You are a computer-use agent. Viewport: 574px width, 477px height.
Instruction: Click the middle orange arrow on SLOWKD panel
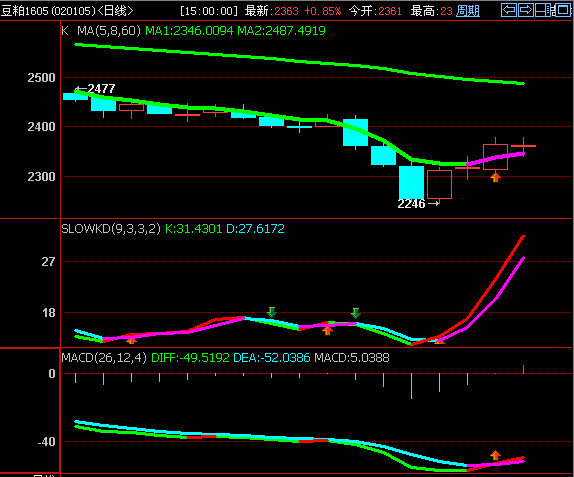click(328, 330)
